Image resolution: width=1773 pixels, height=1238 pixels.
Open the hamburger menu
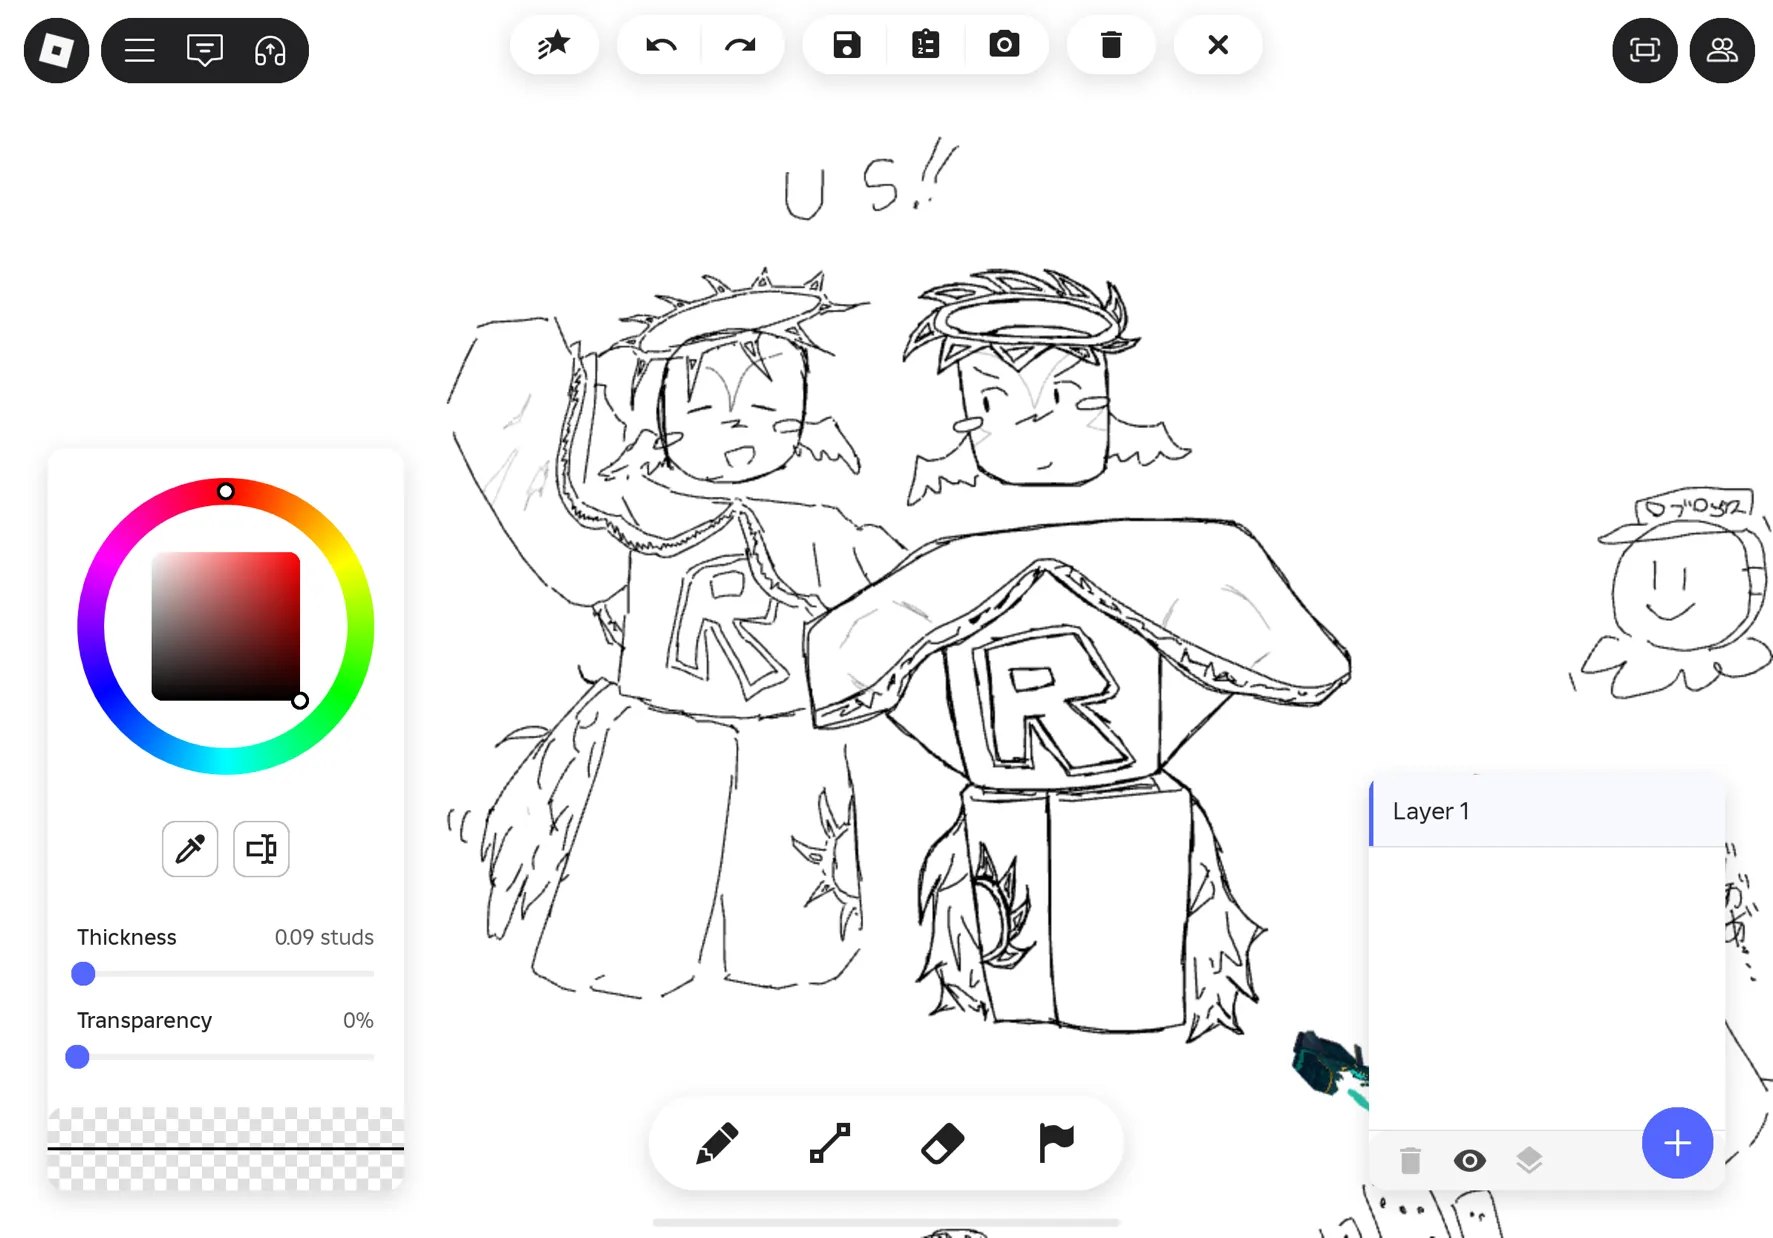(140, 50)
